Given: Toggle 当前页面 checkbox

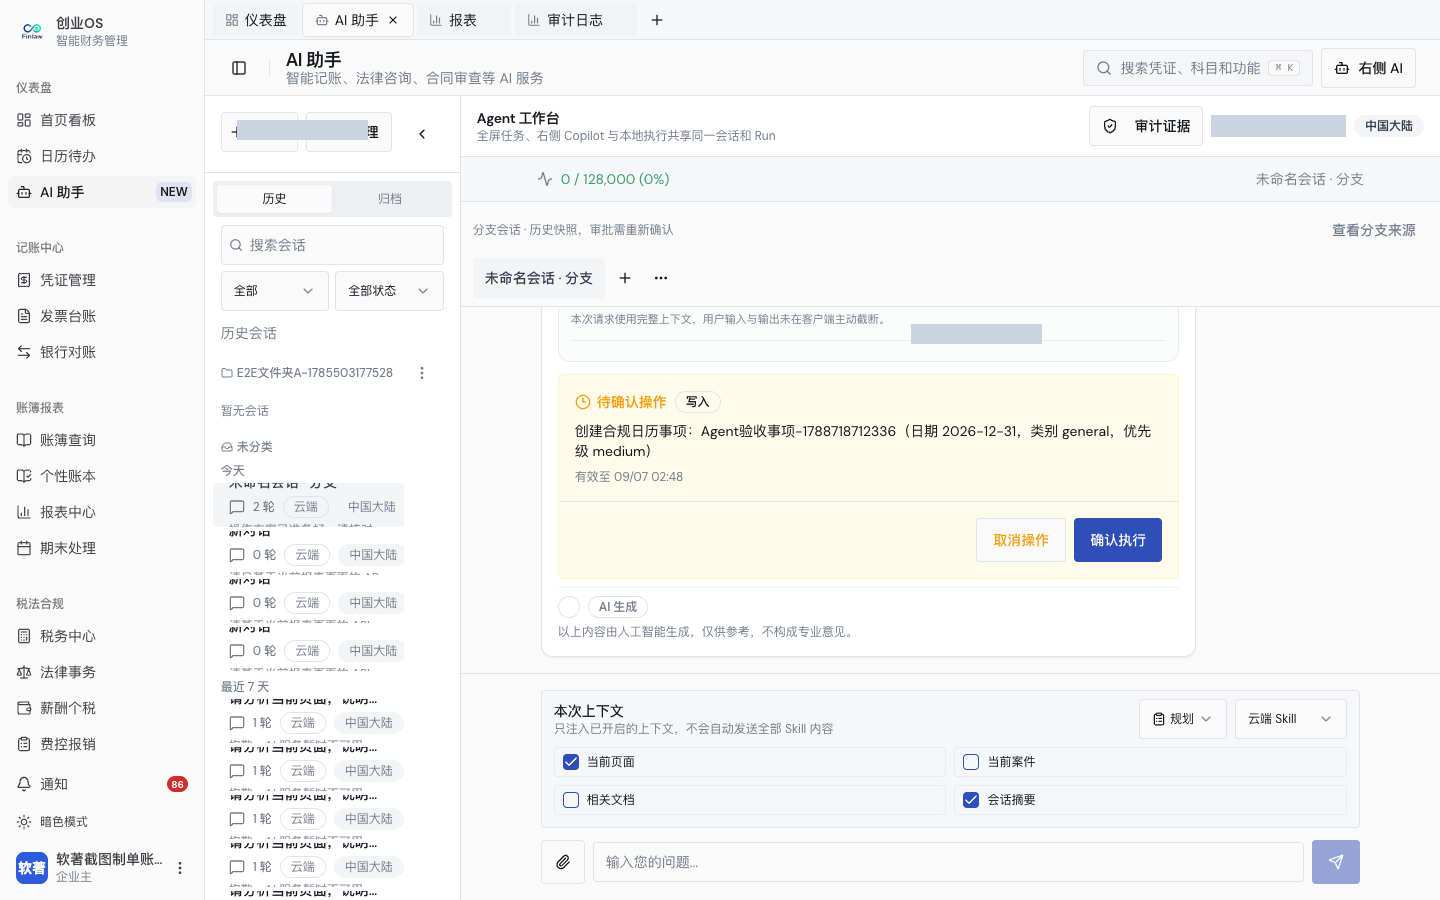Looking at the screenshot, I should (571, 762).
